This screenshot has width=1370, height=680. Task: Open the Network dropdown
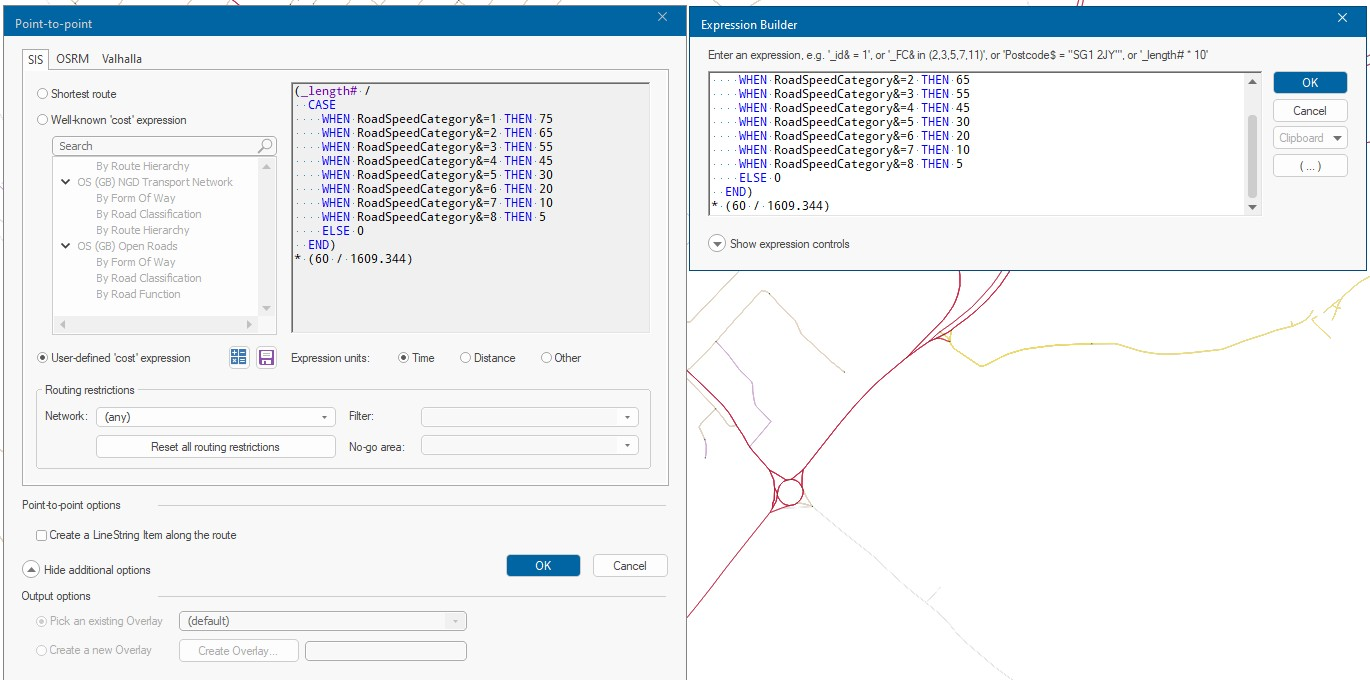pos(215,417)
